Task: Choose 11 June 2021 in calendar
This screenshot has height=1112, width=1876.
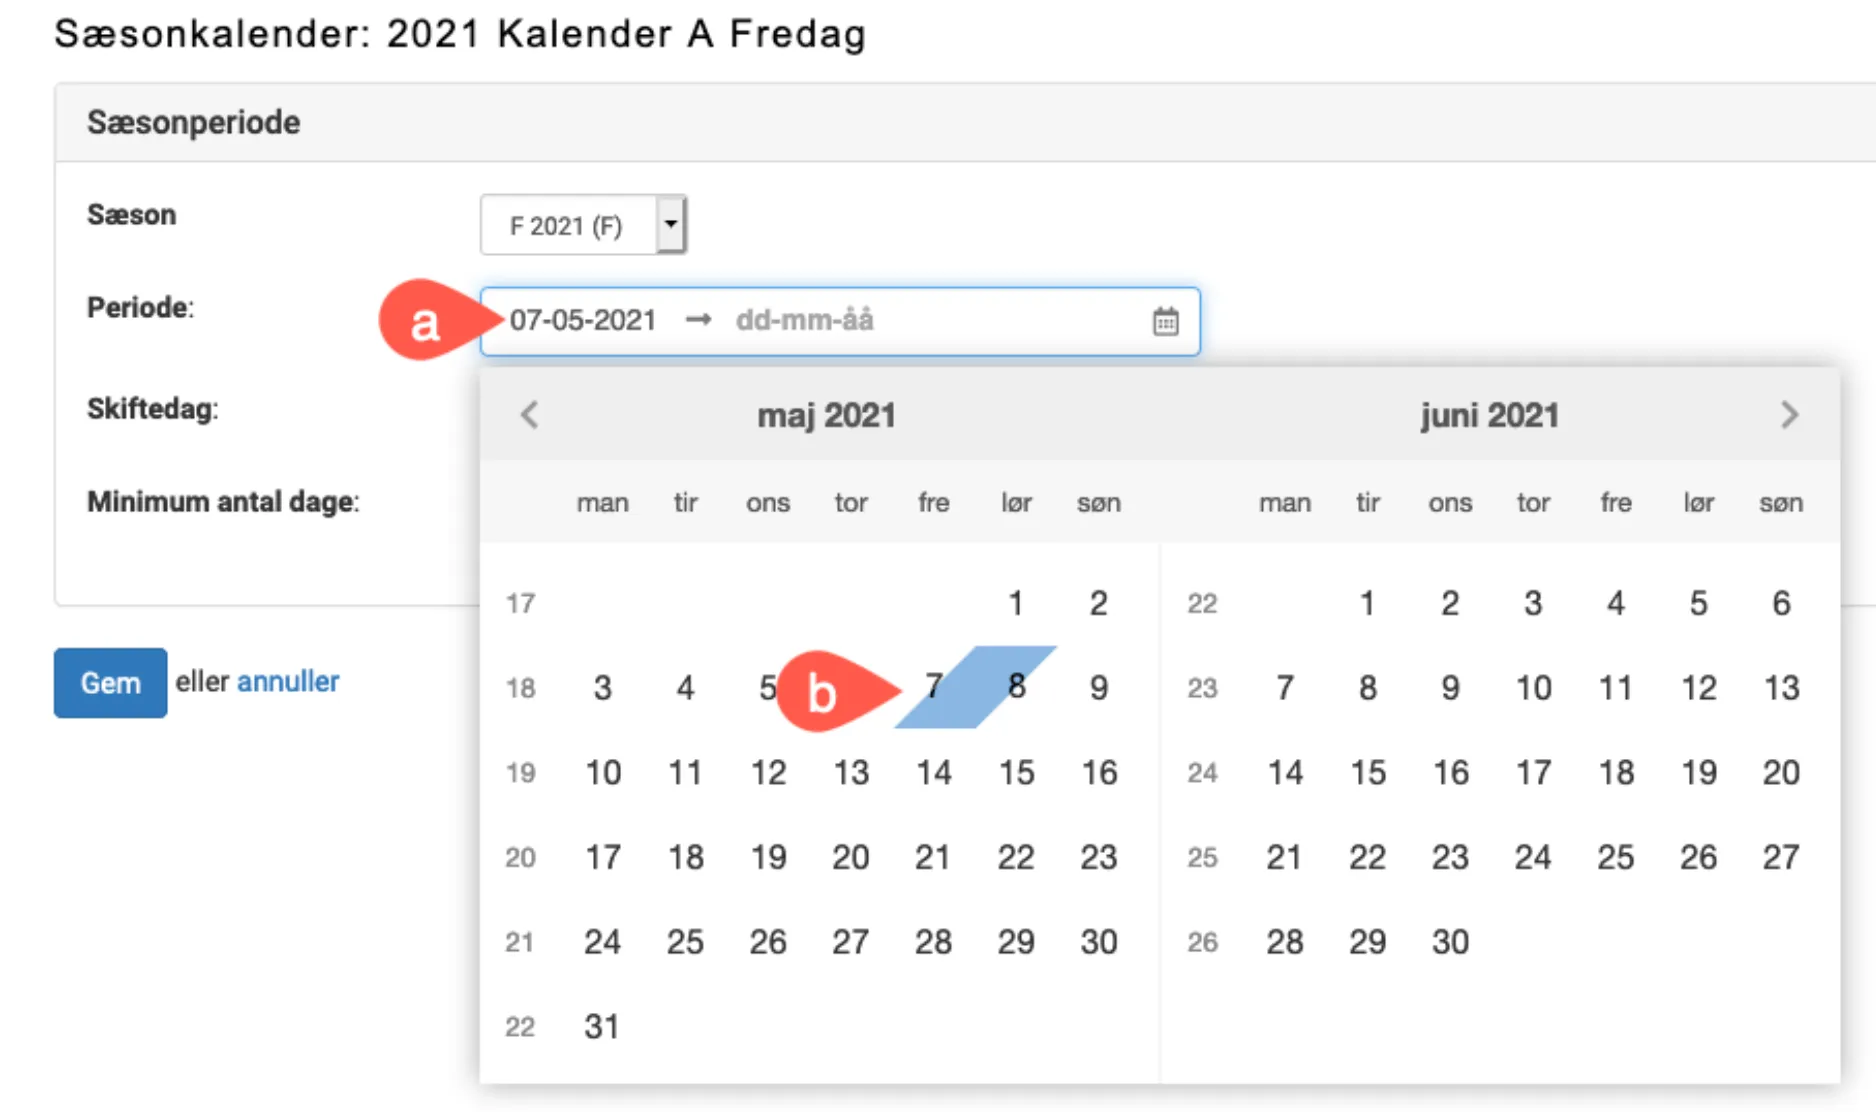Action: click(x=1615, y=688)
